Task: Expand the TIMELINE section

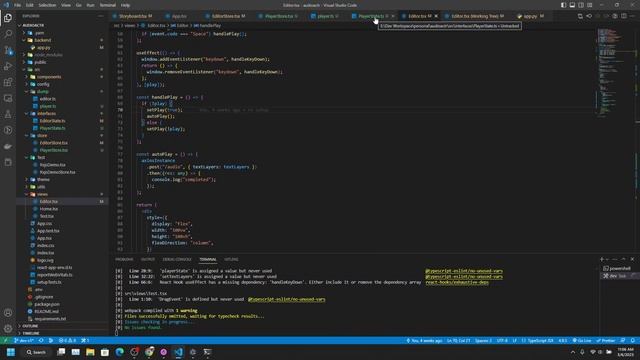Action: click(62, 333)
